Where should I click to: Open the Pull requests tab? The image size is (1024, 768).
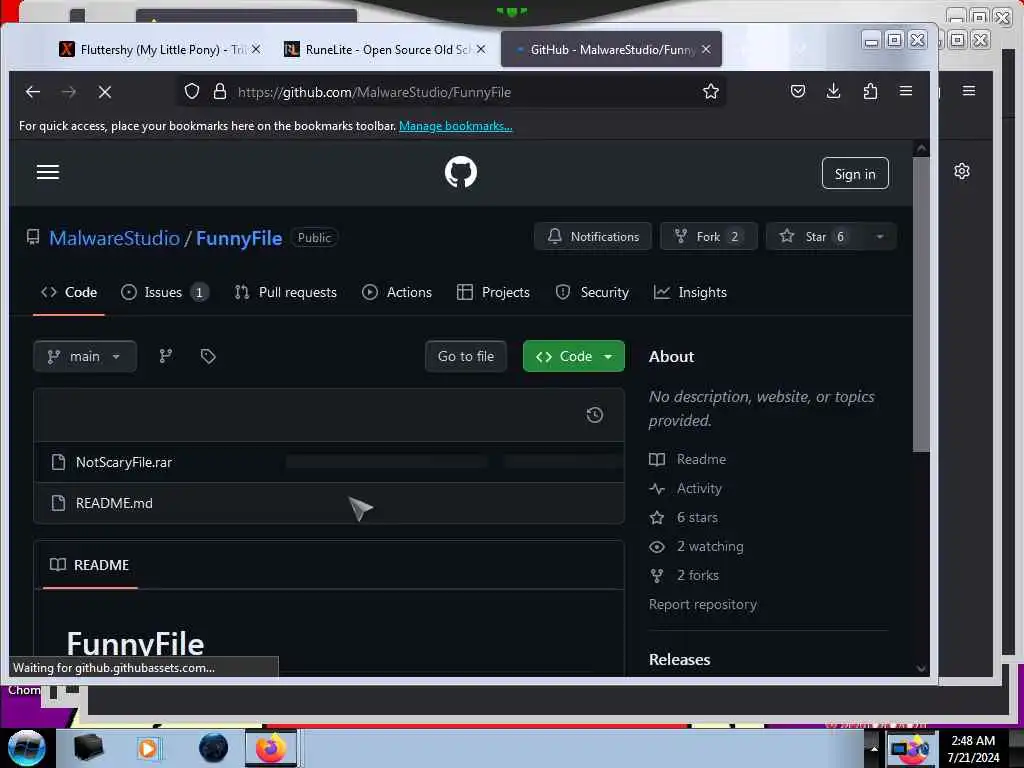pos(286,292)
